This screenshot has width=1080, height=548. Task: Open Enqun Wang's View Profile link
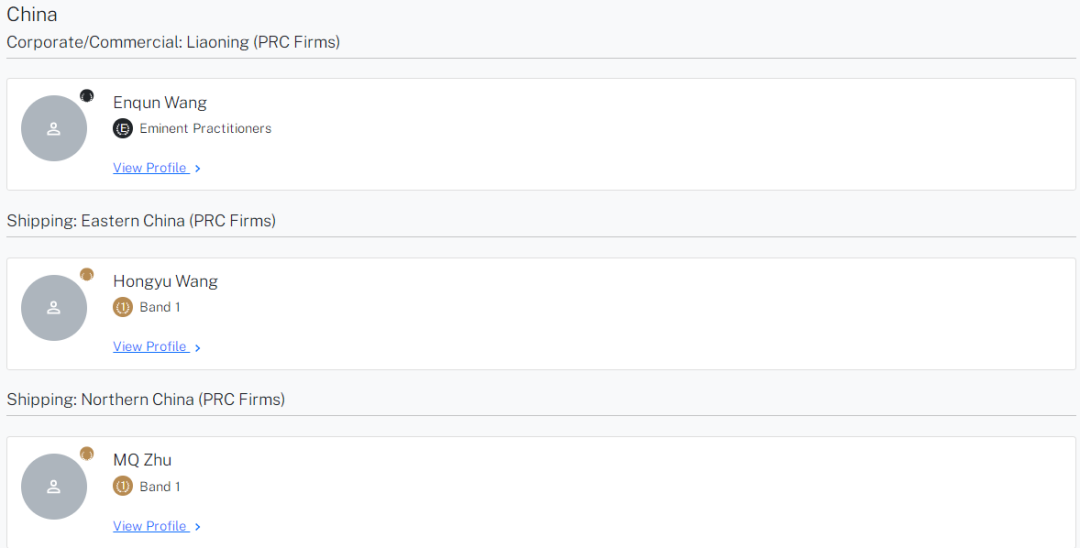150,168
